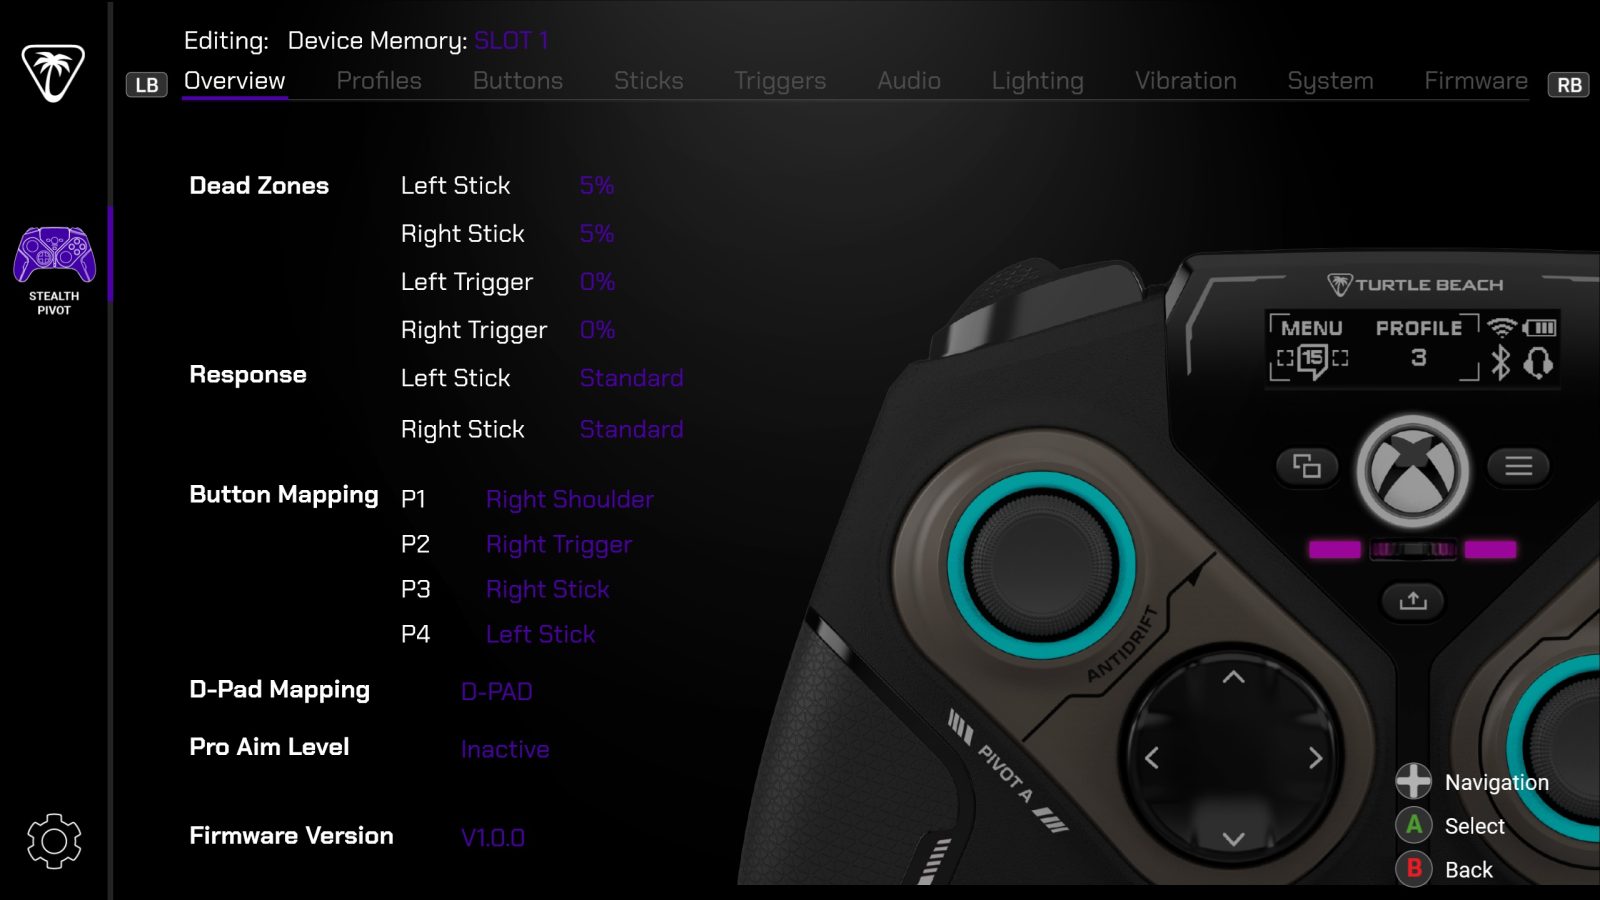Click the share button on controller

click(x=1413, y=600)
